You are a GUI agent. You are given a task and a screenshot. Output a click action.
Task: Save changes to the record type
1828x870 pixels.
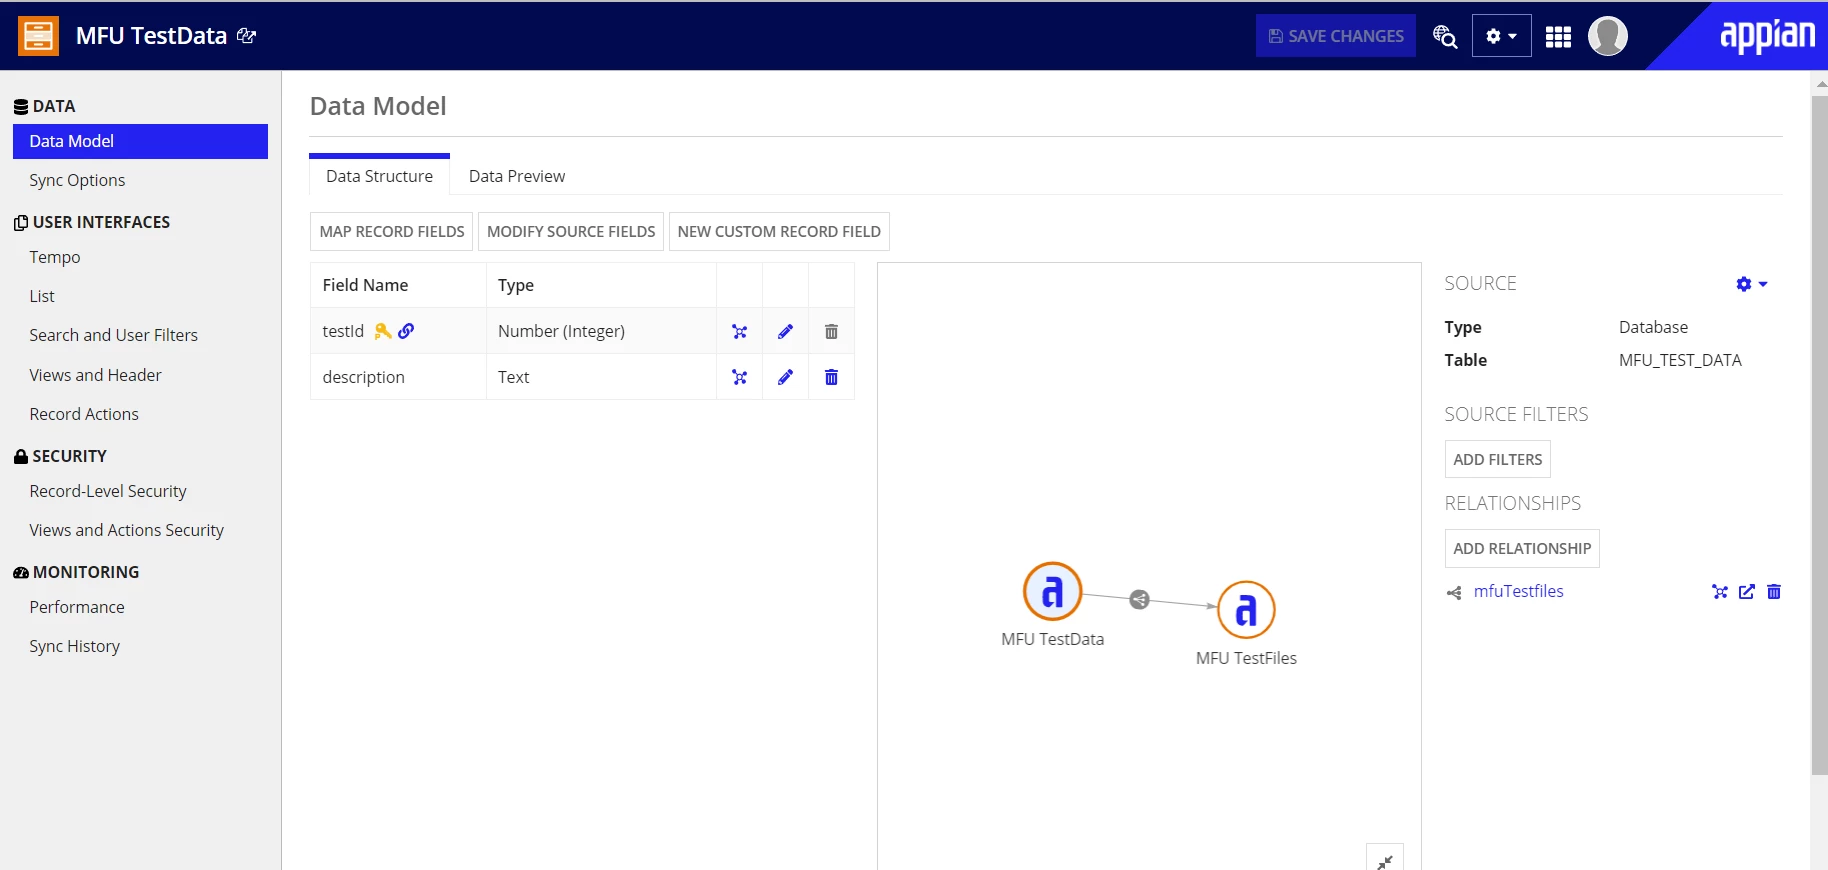click(1336, 36)
